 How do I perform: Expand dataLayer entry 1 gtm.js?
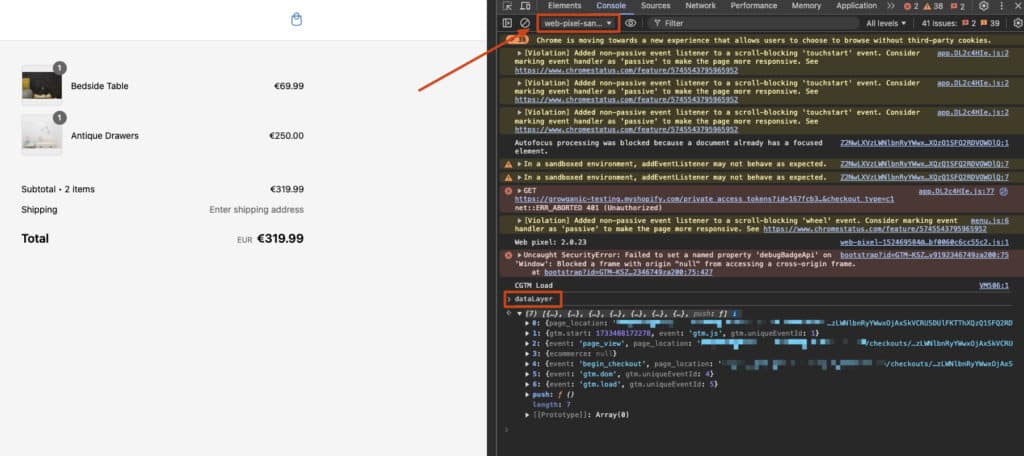[528, 333]
